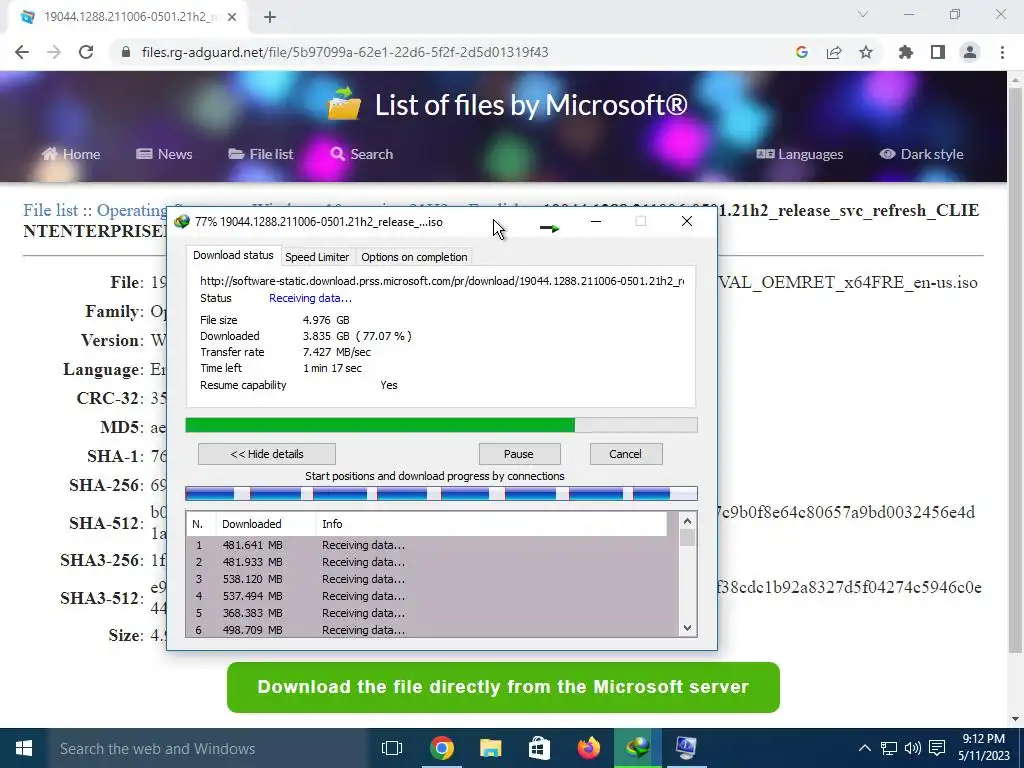
Task: Open Search in site navigation
Action: 362,154
